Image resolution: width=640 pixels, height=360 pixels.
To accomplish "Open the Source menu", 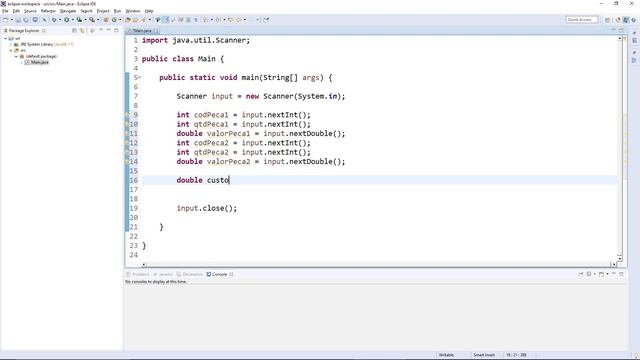I will (30, 11).
